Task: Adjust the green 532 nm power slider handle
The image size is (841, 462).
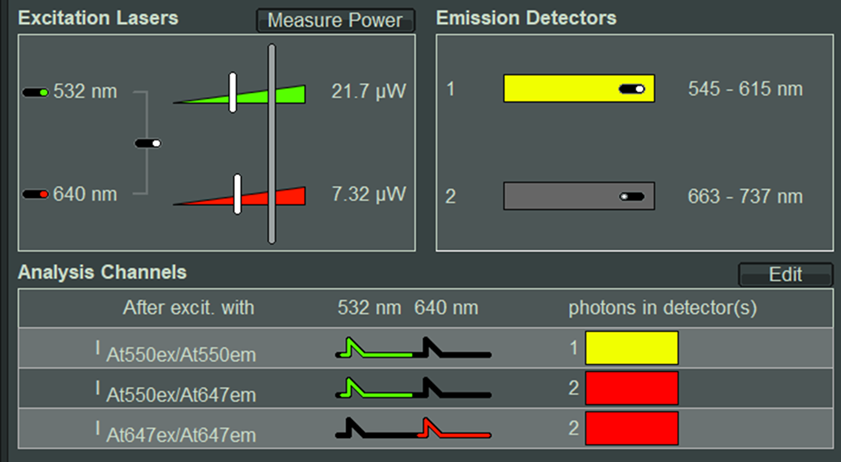Action: [232, 92]
